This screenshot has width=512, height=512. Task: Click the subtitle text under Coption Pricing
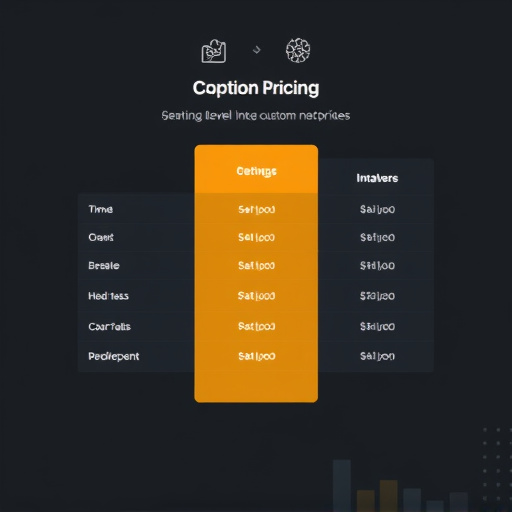256,116
